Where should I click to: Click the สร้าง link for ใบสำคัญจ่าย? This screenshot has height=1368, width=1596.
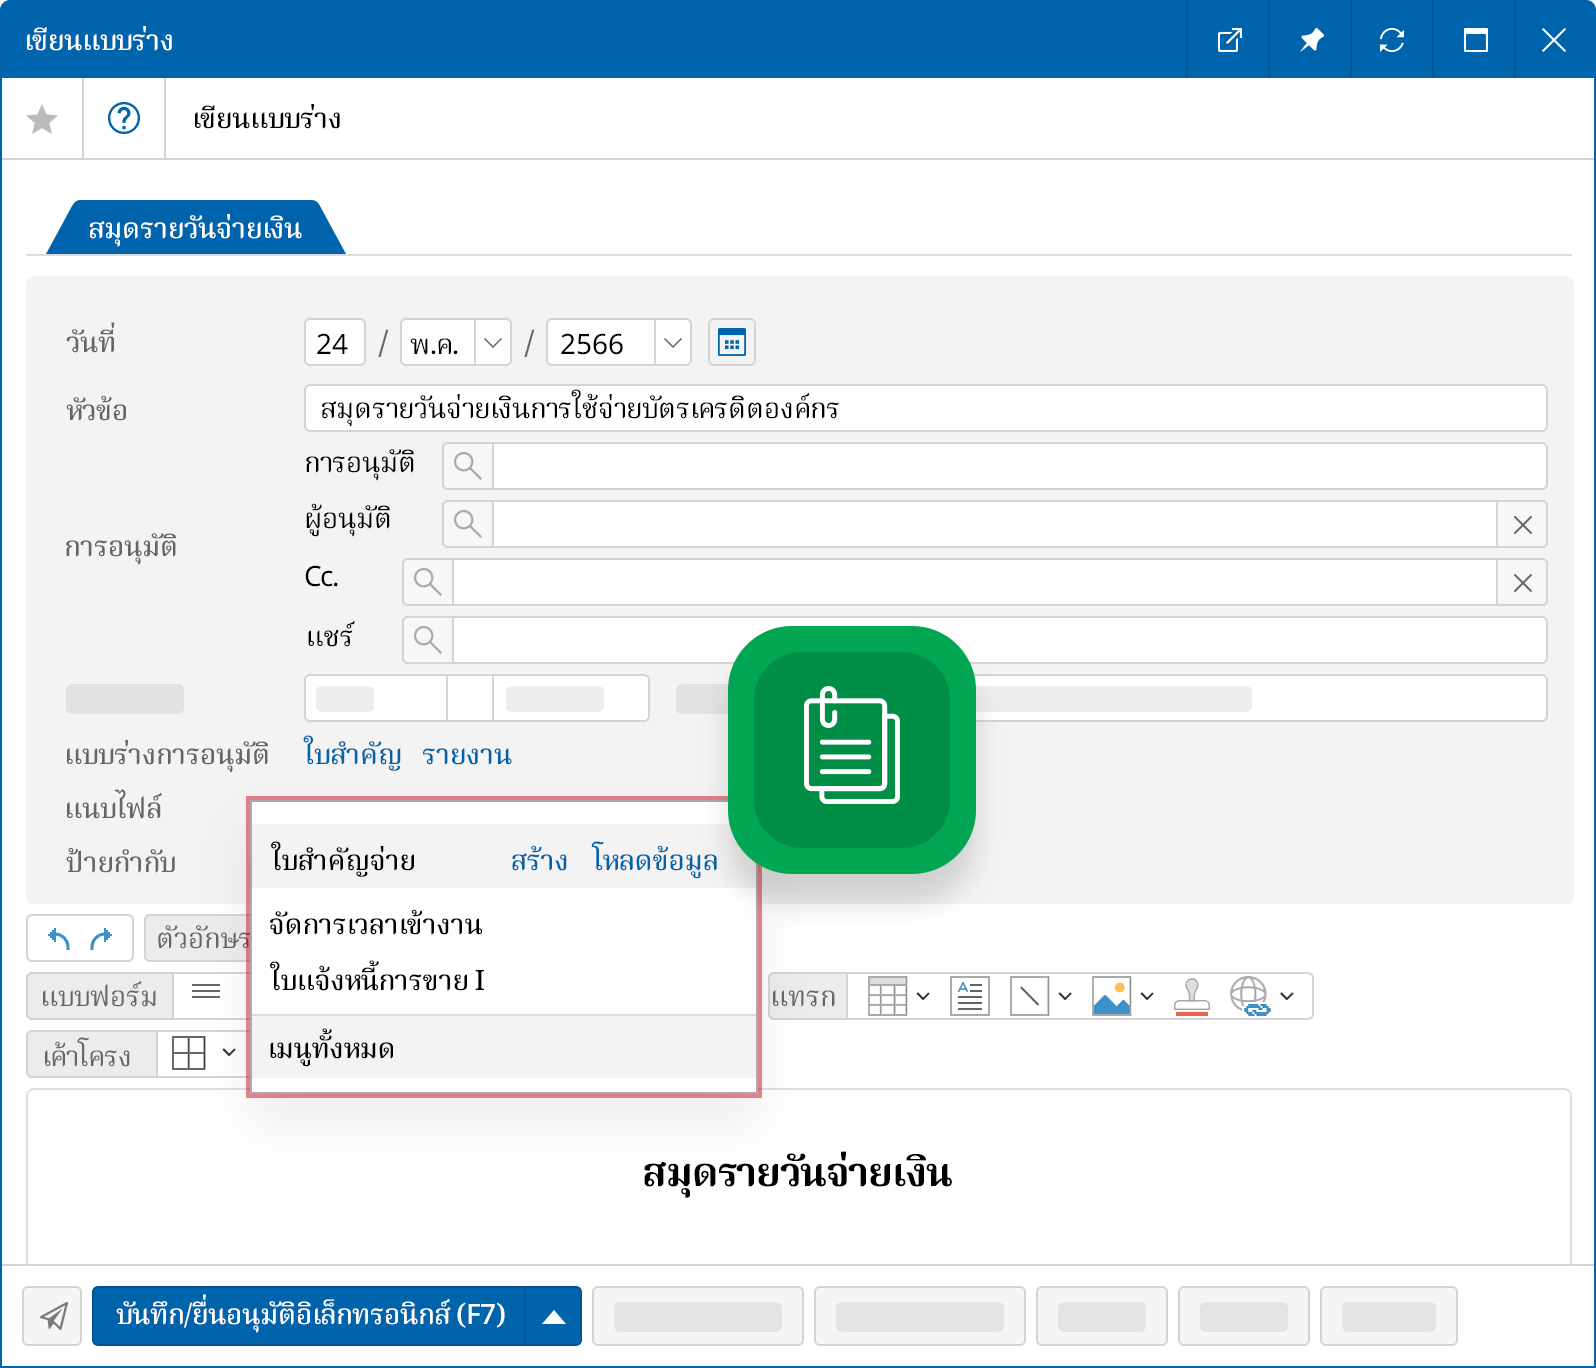[539, 860]
